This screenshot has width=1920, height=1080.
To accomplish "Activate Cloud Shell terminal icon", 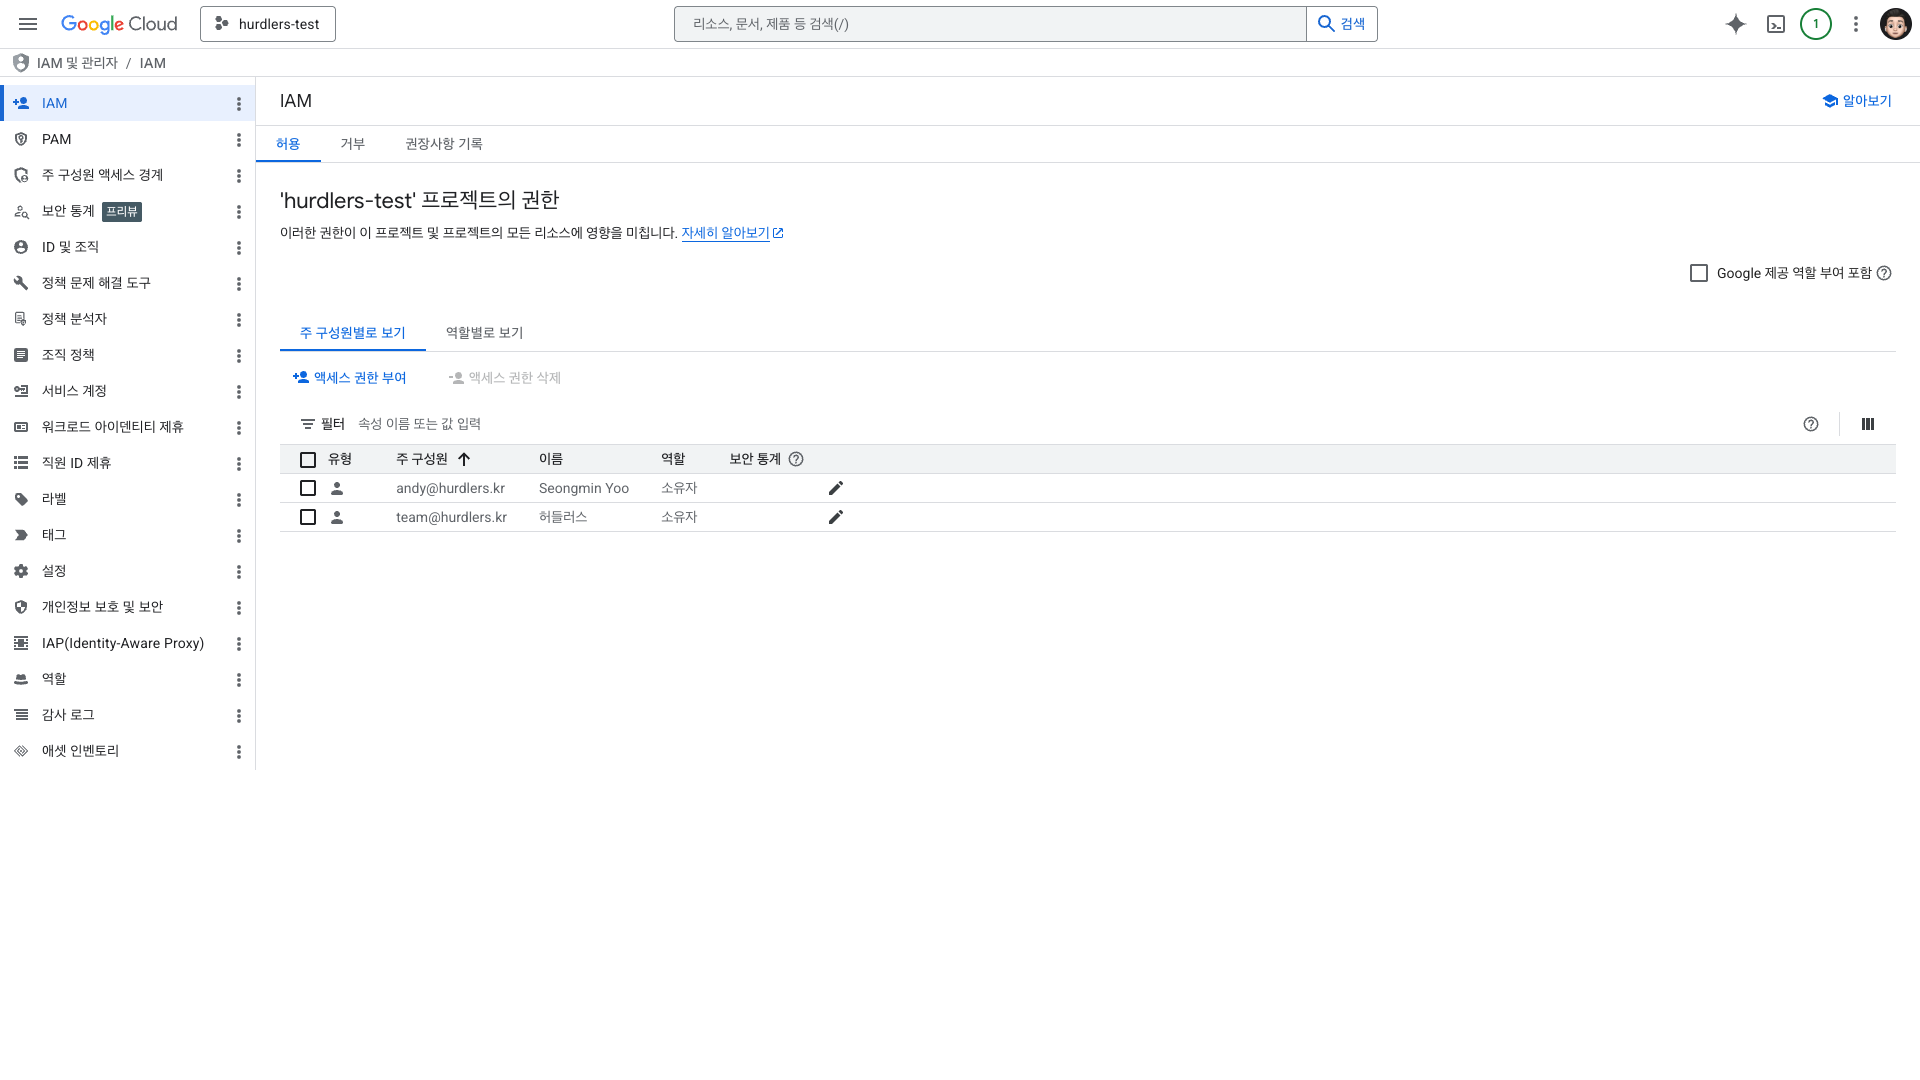I will tap(1776, 24).
